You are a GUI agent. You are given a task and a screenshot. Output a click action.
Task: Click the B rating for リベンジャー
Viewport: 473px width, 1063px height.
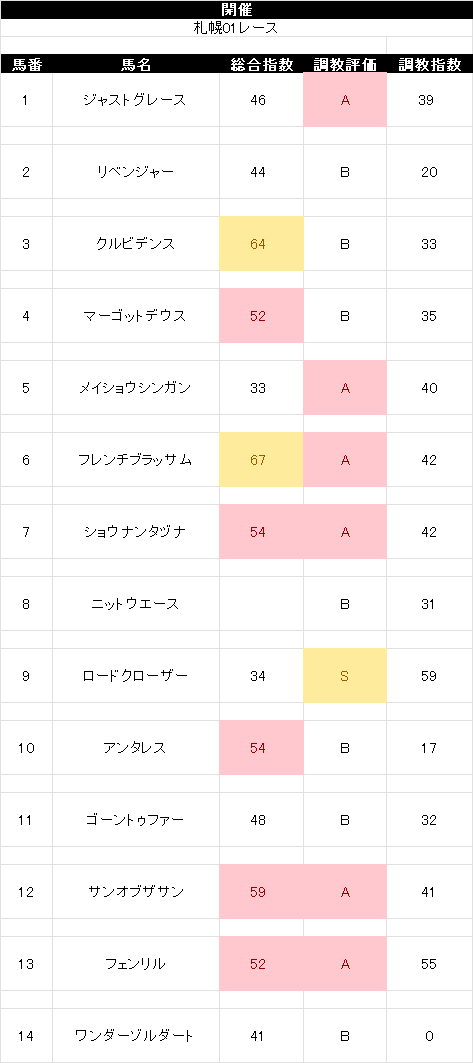click(345, 172)
